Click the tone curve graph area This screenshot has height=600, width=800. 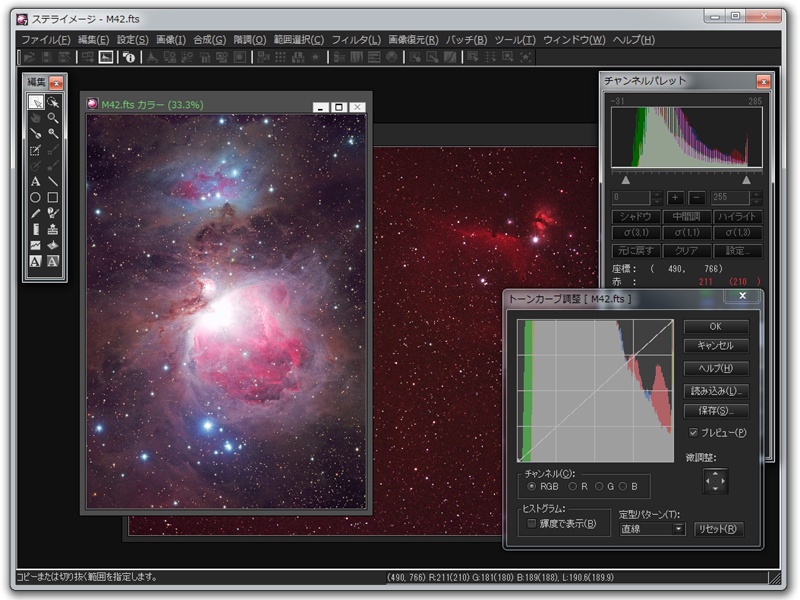tap(595, 390)
